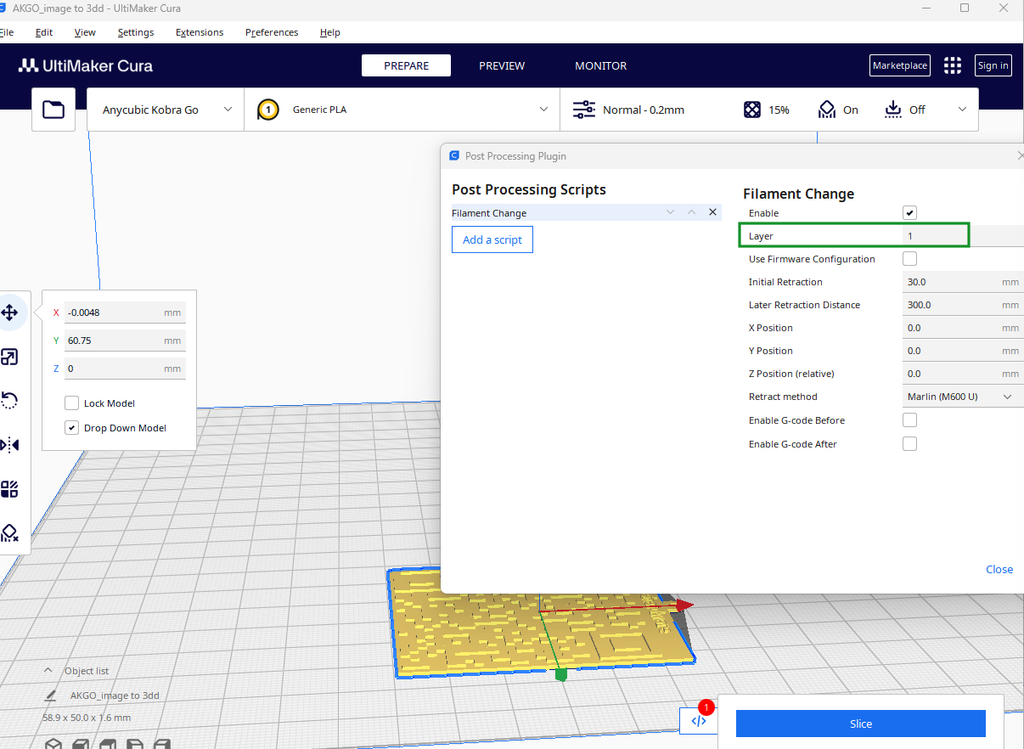Select the Support Blocker tool
Screen dimensions: 1024x749
(x=10, y=533)
